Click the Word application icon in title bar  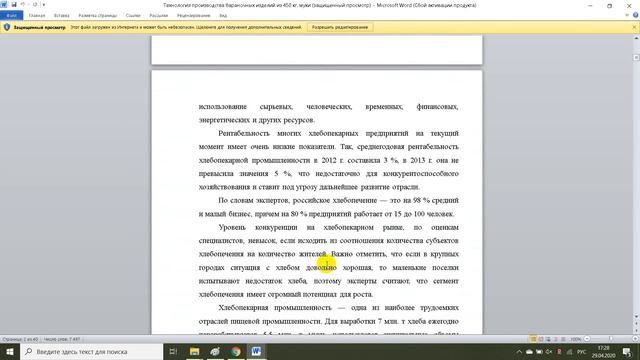click(x=4, y=4)
